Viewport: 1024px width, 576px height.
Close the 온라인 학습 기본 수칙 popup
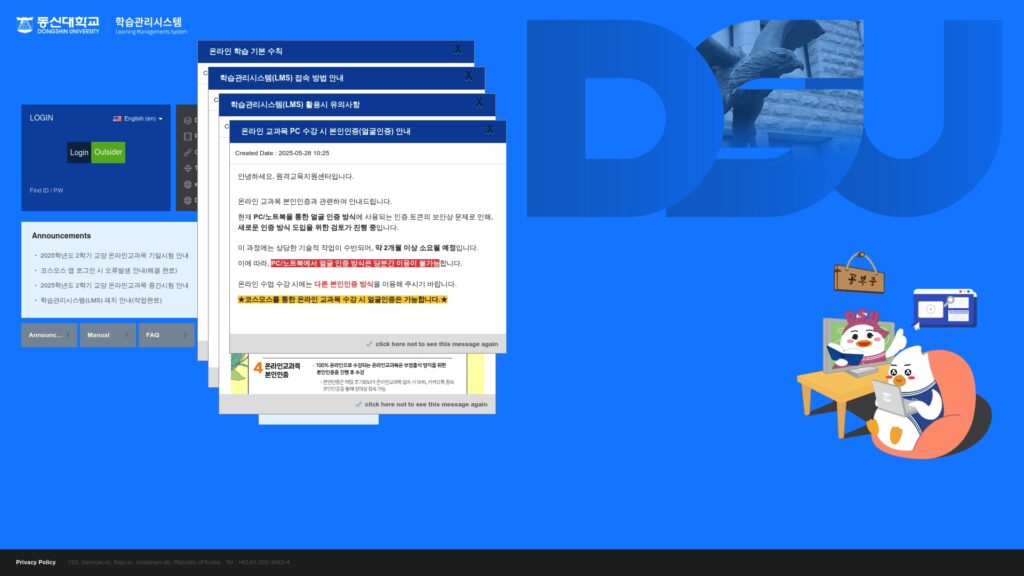coord(458,49)
